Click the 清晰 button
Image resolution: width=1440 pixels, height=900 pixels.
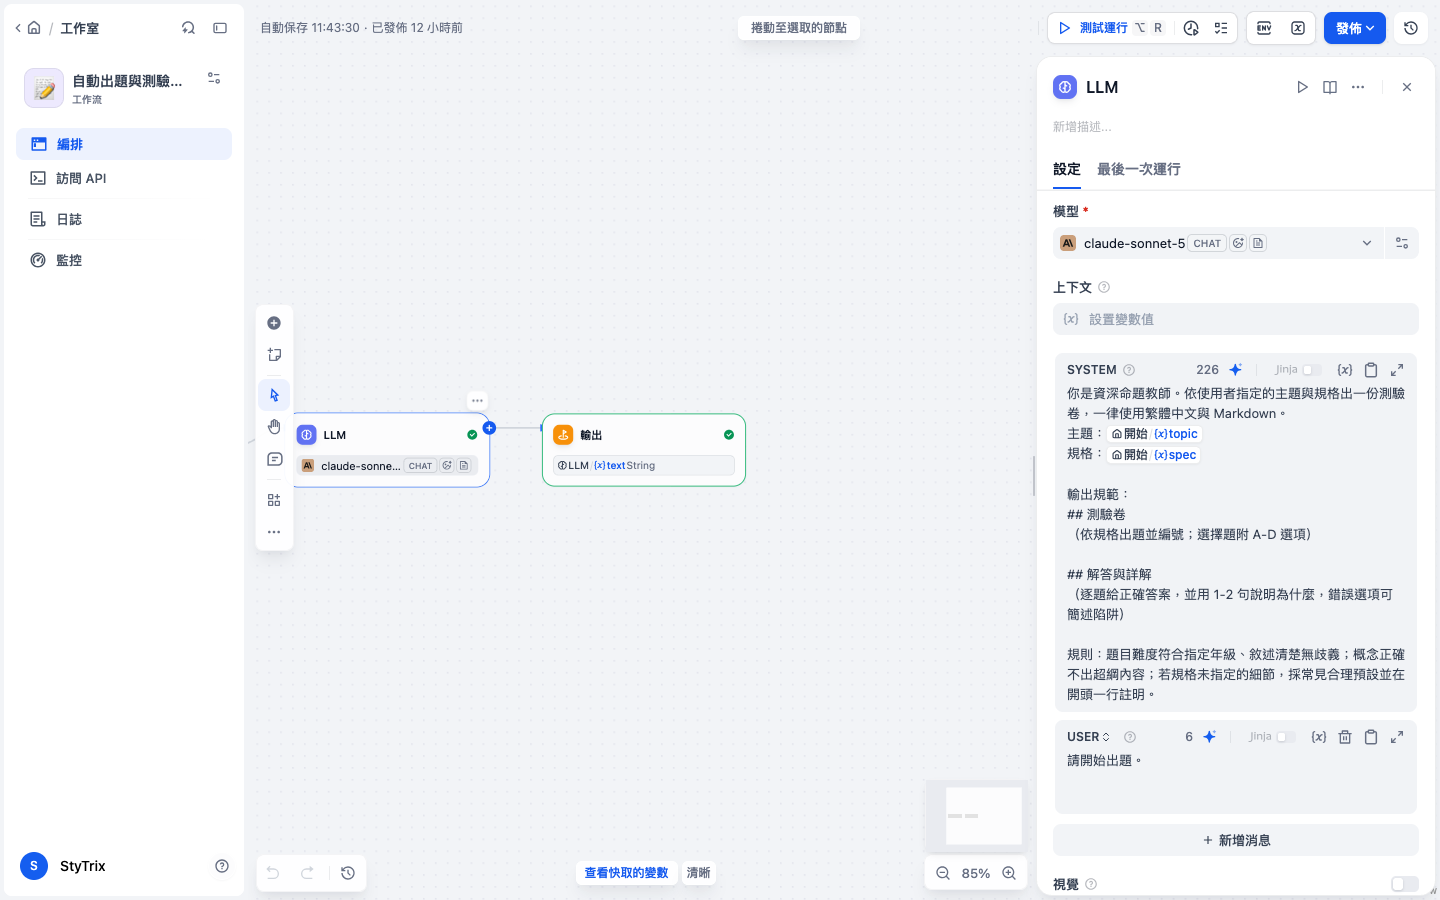(698, 873)
